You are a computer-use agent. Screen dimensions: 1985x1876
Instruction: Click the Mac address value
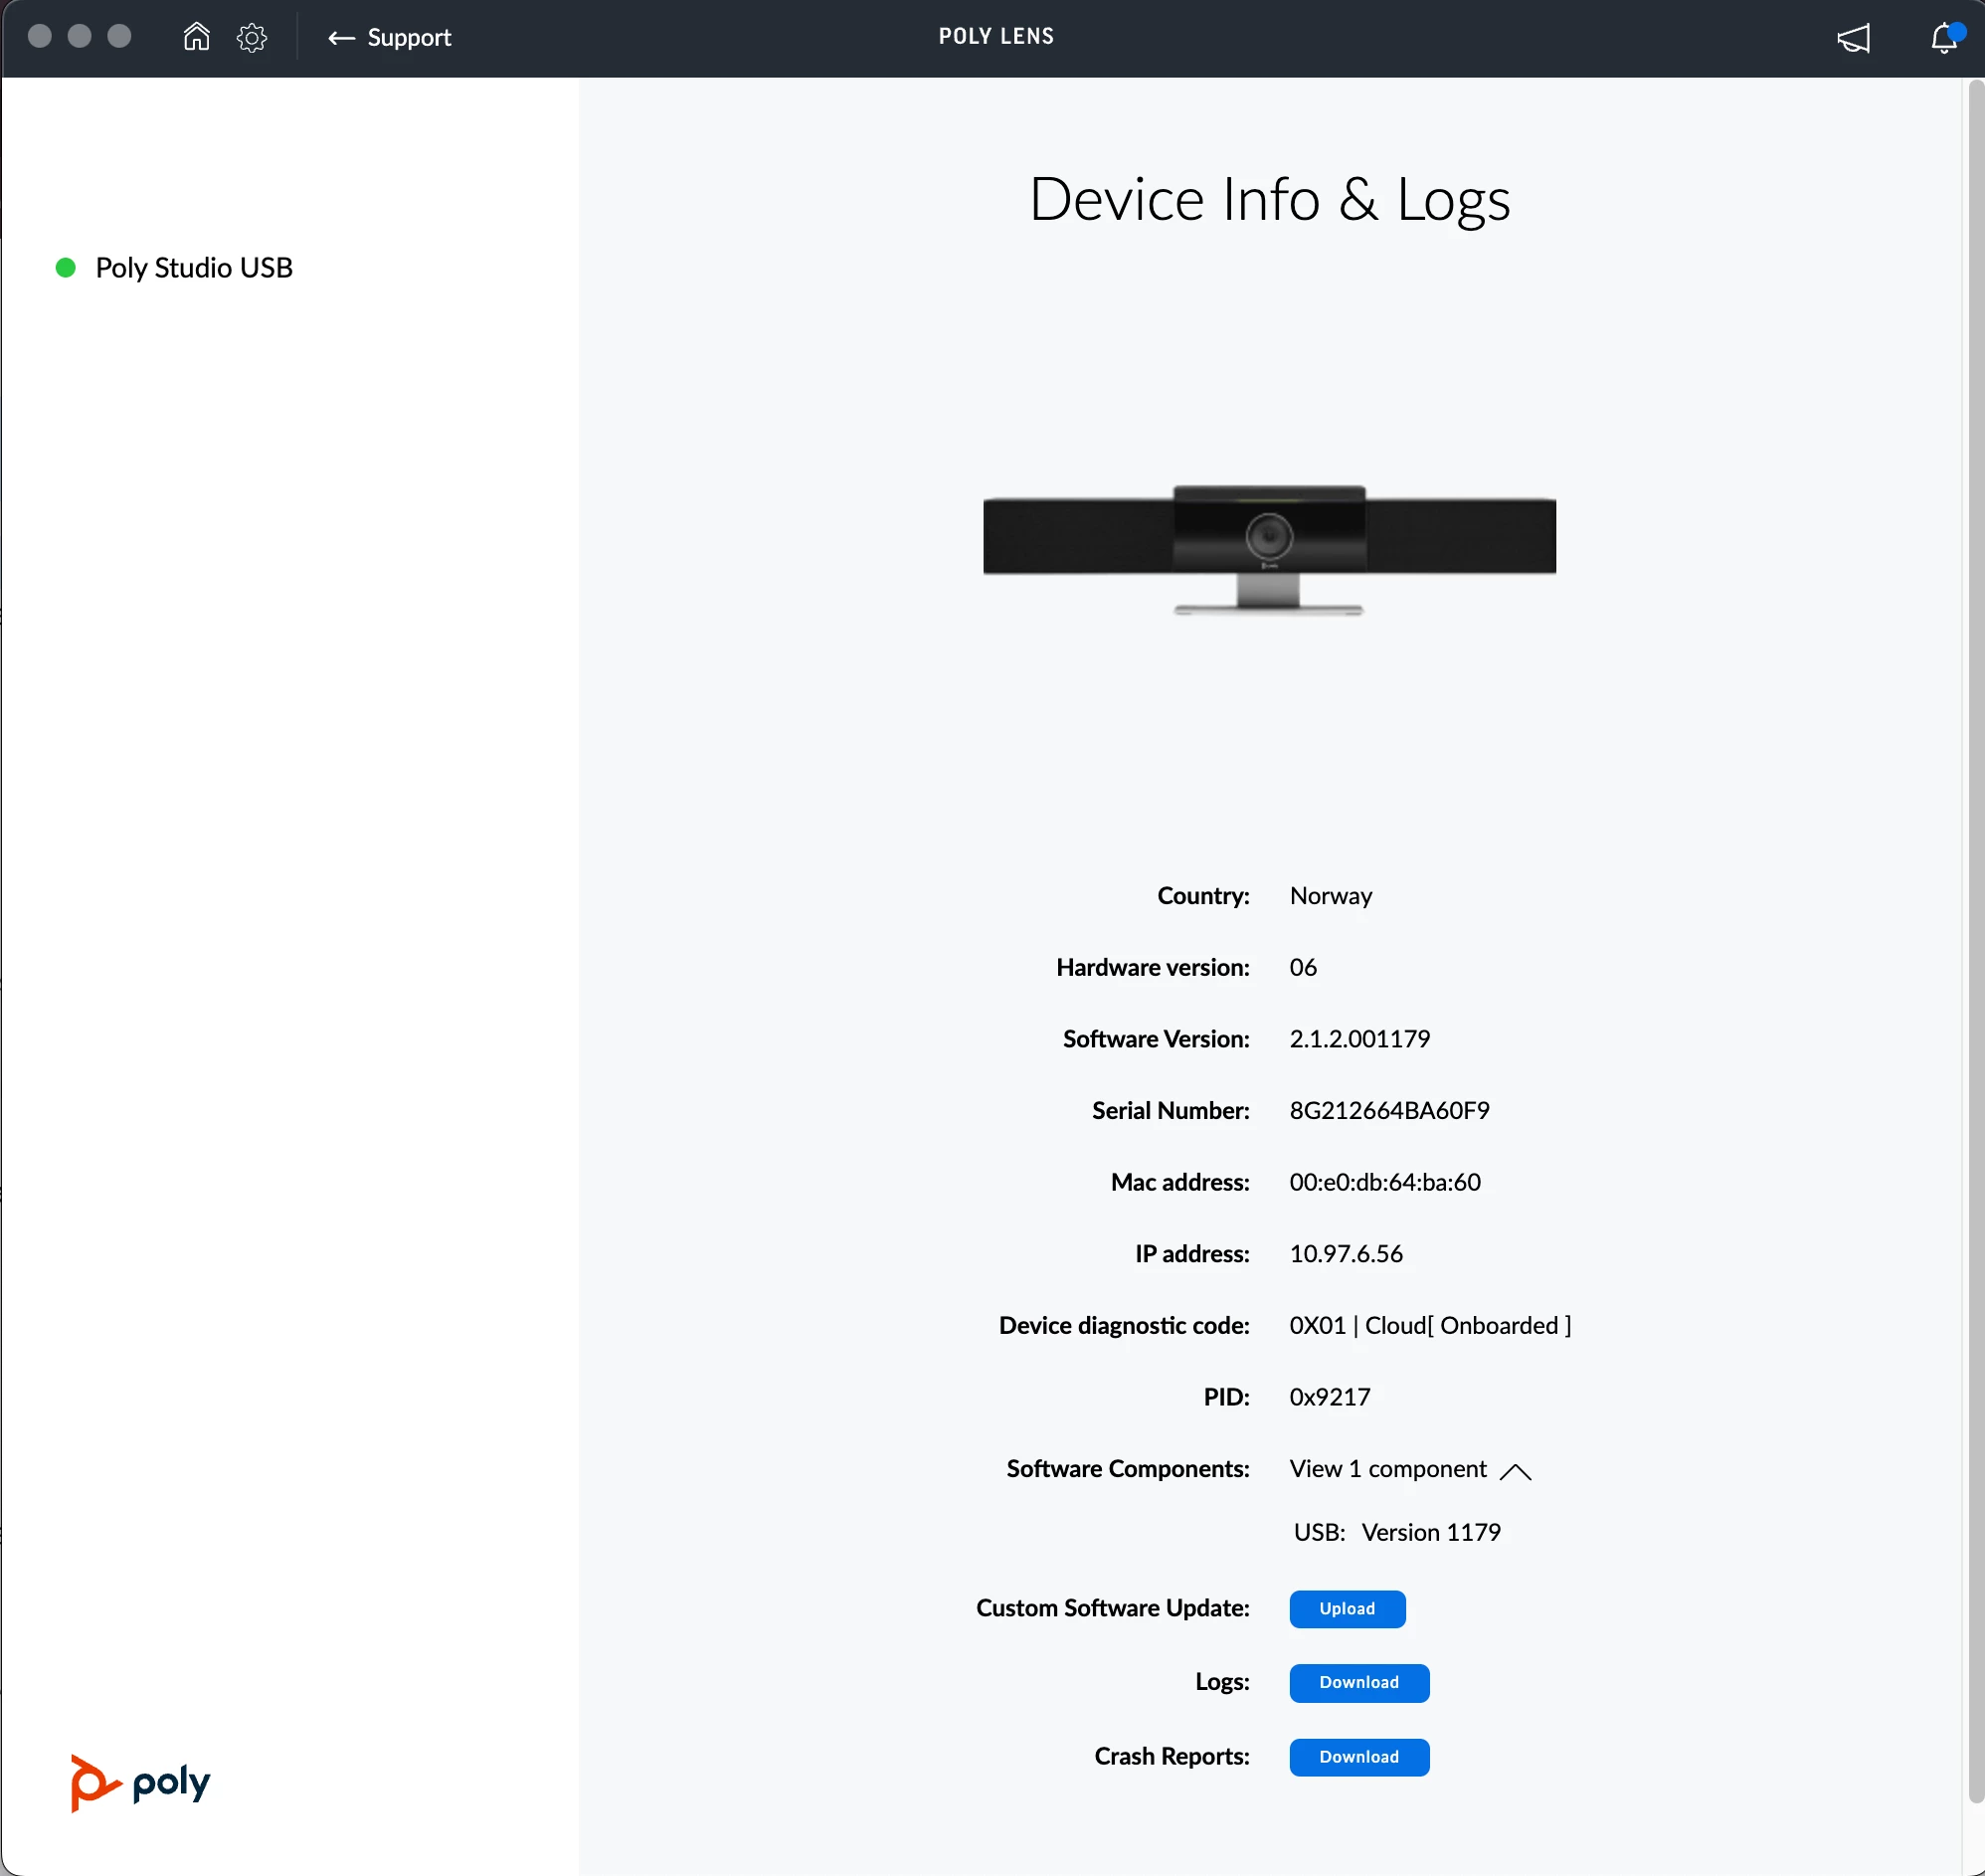1384,1182
